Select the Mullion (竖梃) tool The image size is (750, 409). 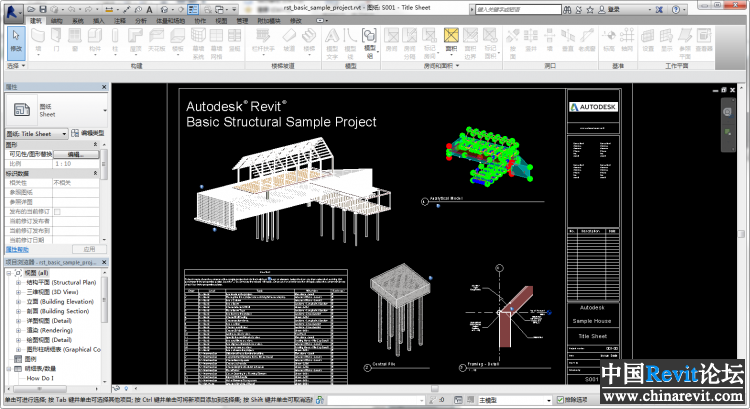234,41
